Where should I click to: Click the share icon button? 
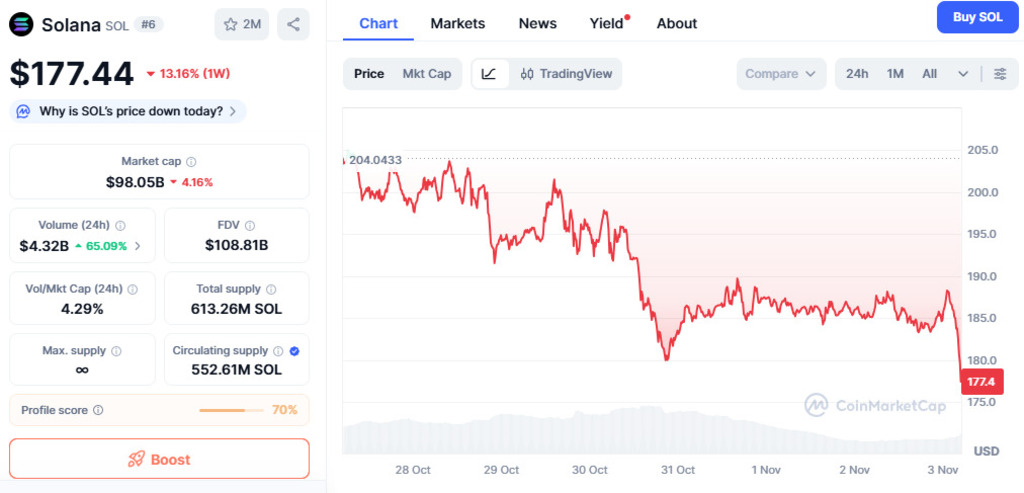[x=293, y=24]
